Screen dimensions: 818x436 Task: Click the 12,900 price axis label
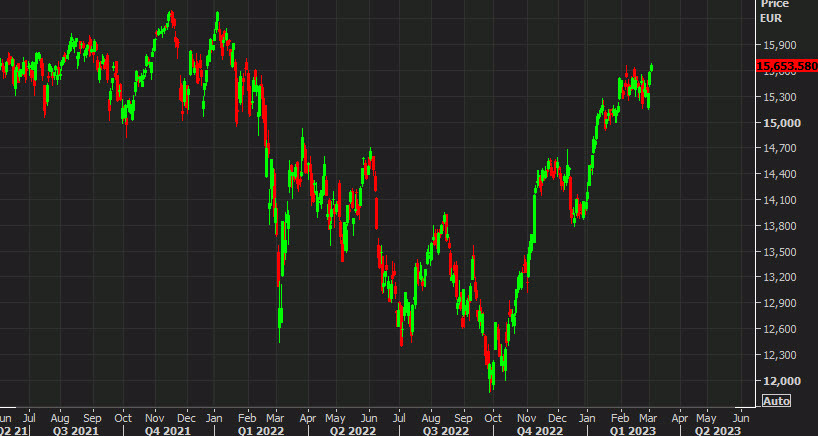click(x=779, y=303)
